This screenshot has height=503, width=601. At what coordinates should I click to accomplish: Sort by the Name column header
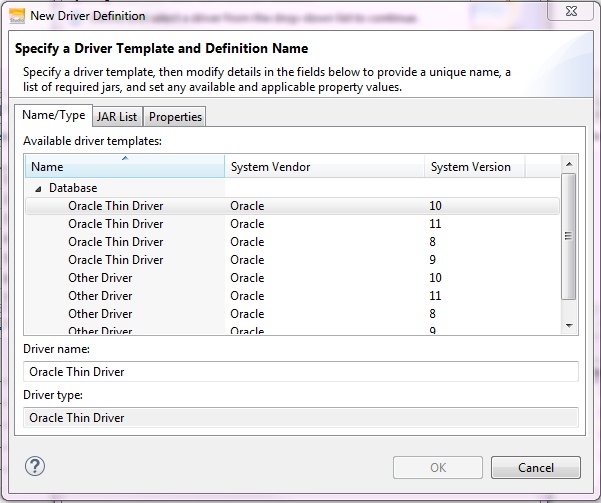[x=124, y=167]
